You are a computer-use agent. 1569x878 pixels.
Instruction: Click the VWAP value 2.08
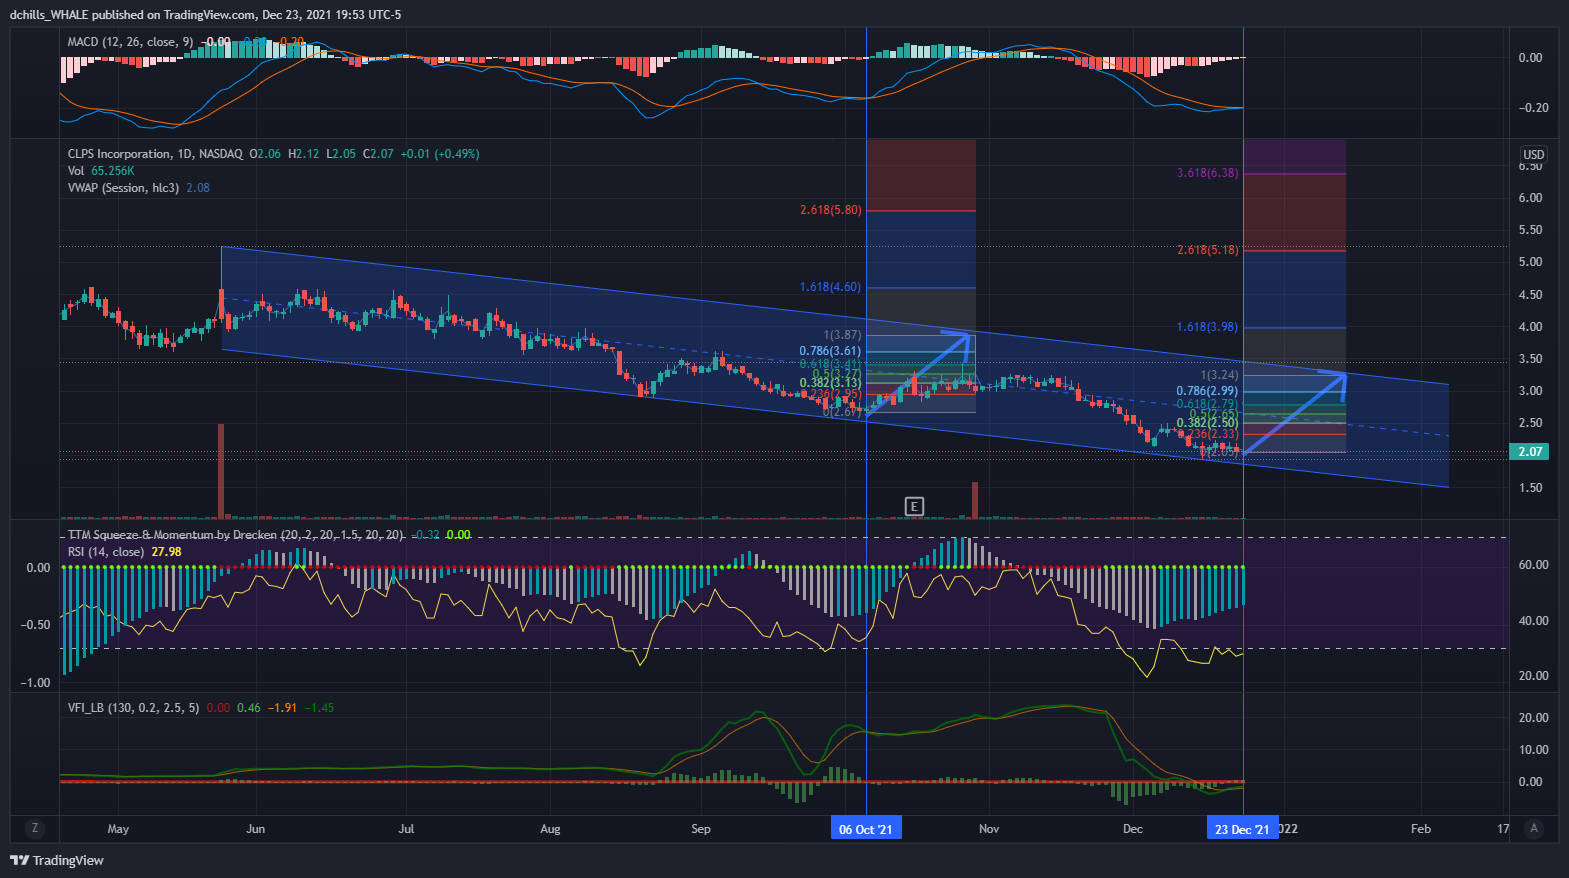(198, 188)
